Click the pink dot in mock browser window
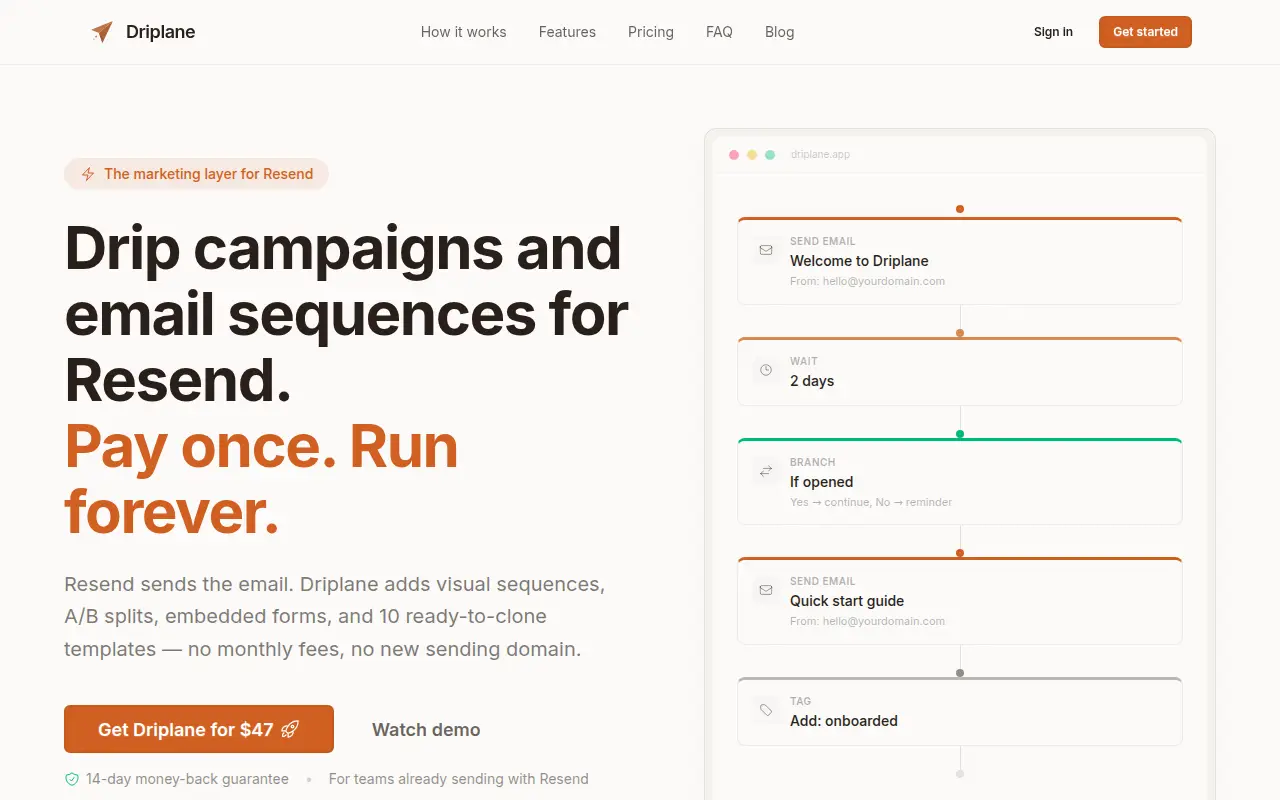This screenshot has height=800, width=1280. click(x=734, y=155)
